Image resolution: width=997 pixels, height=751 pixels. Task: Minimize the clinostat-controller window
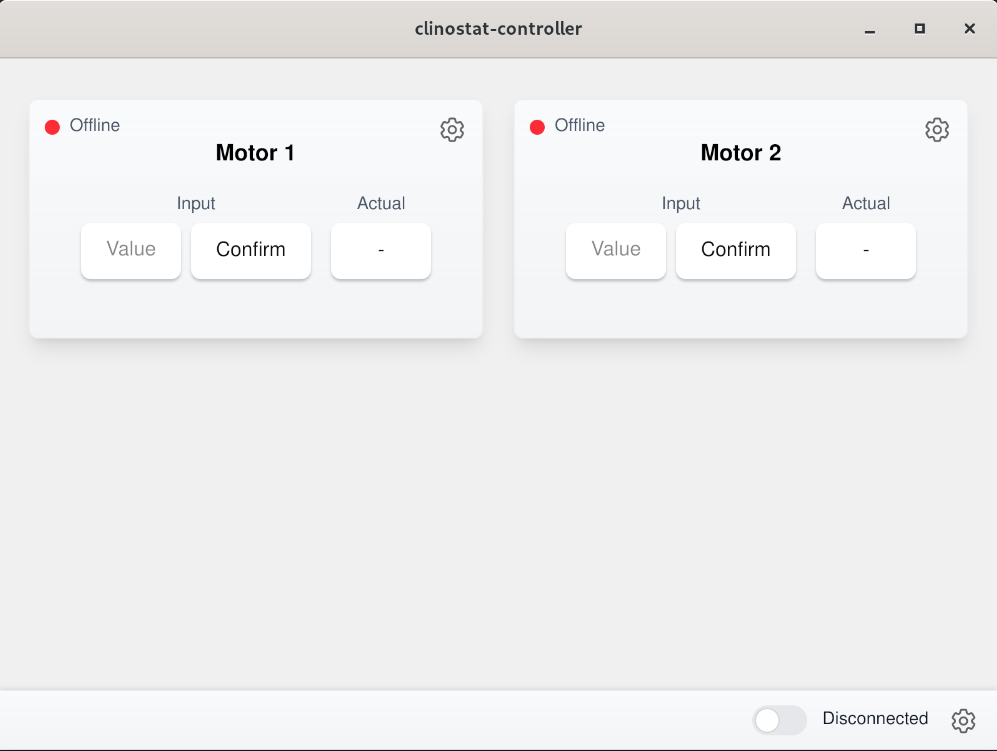pos(870,29)
